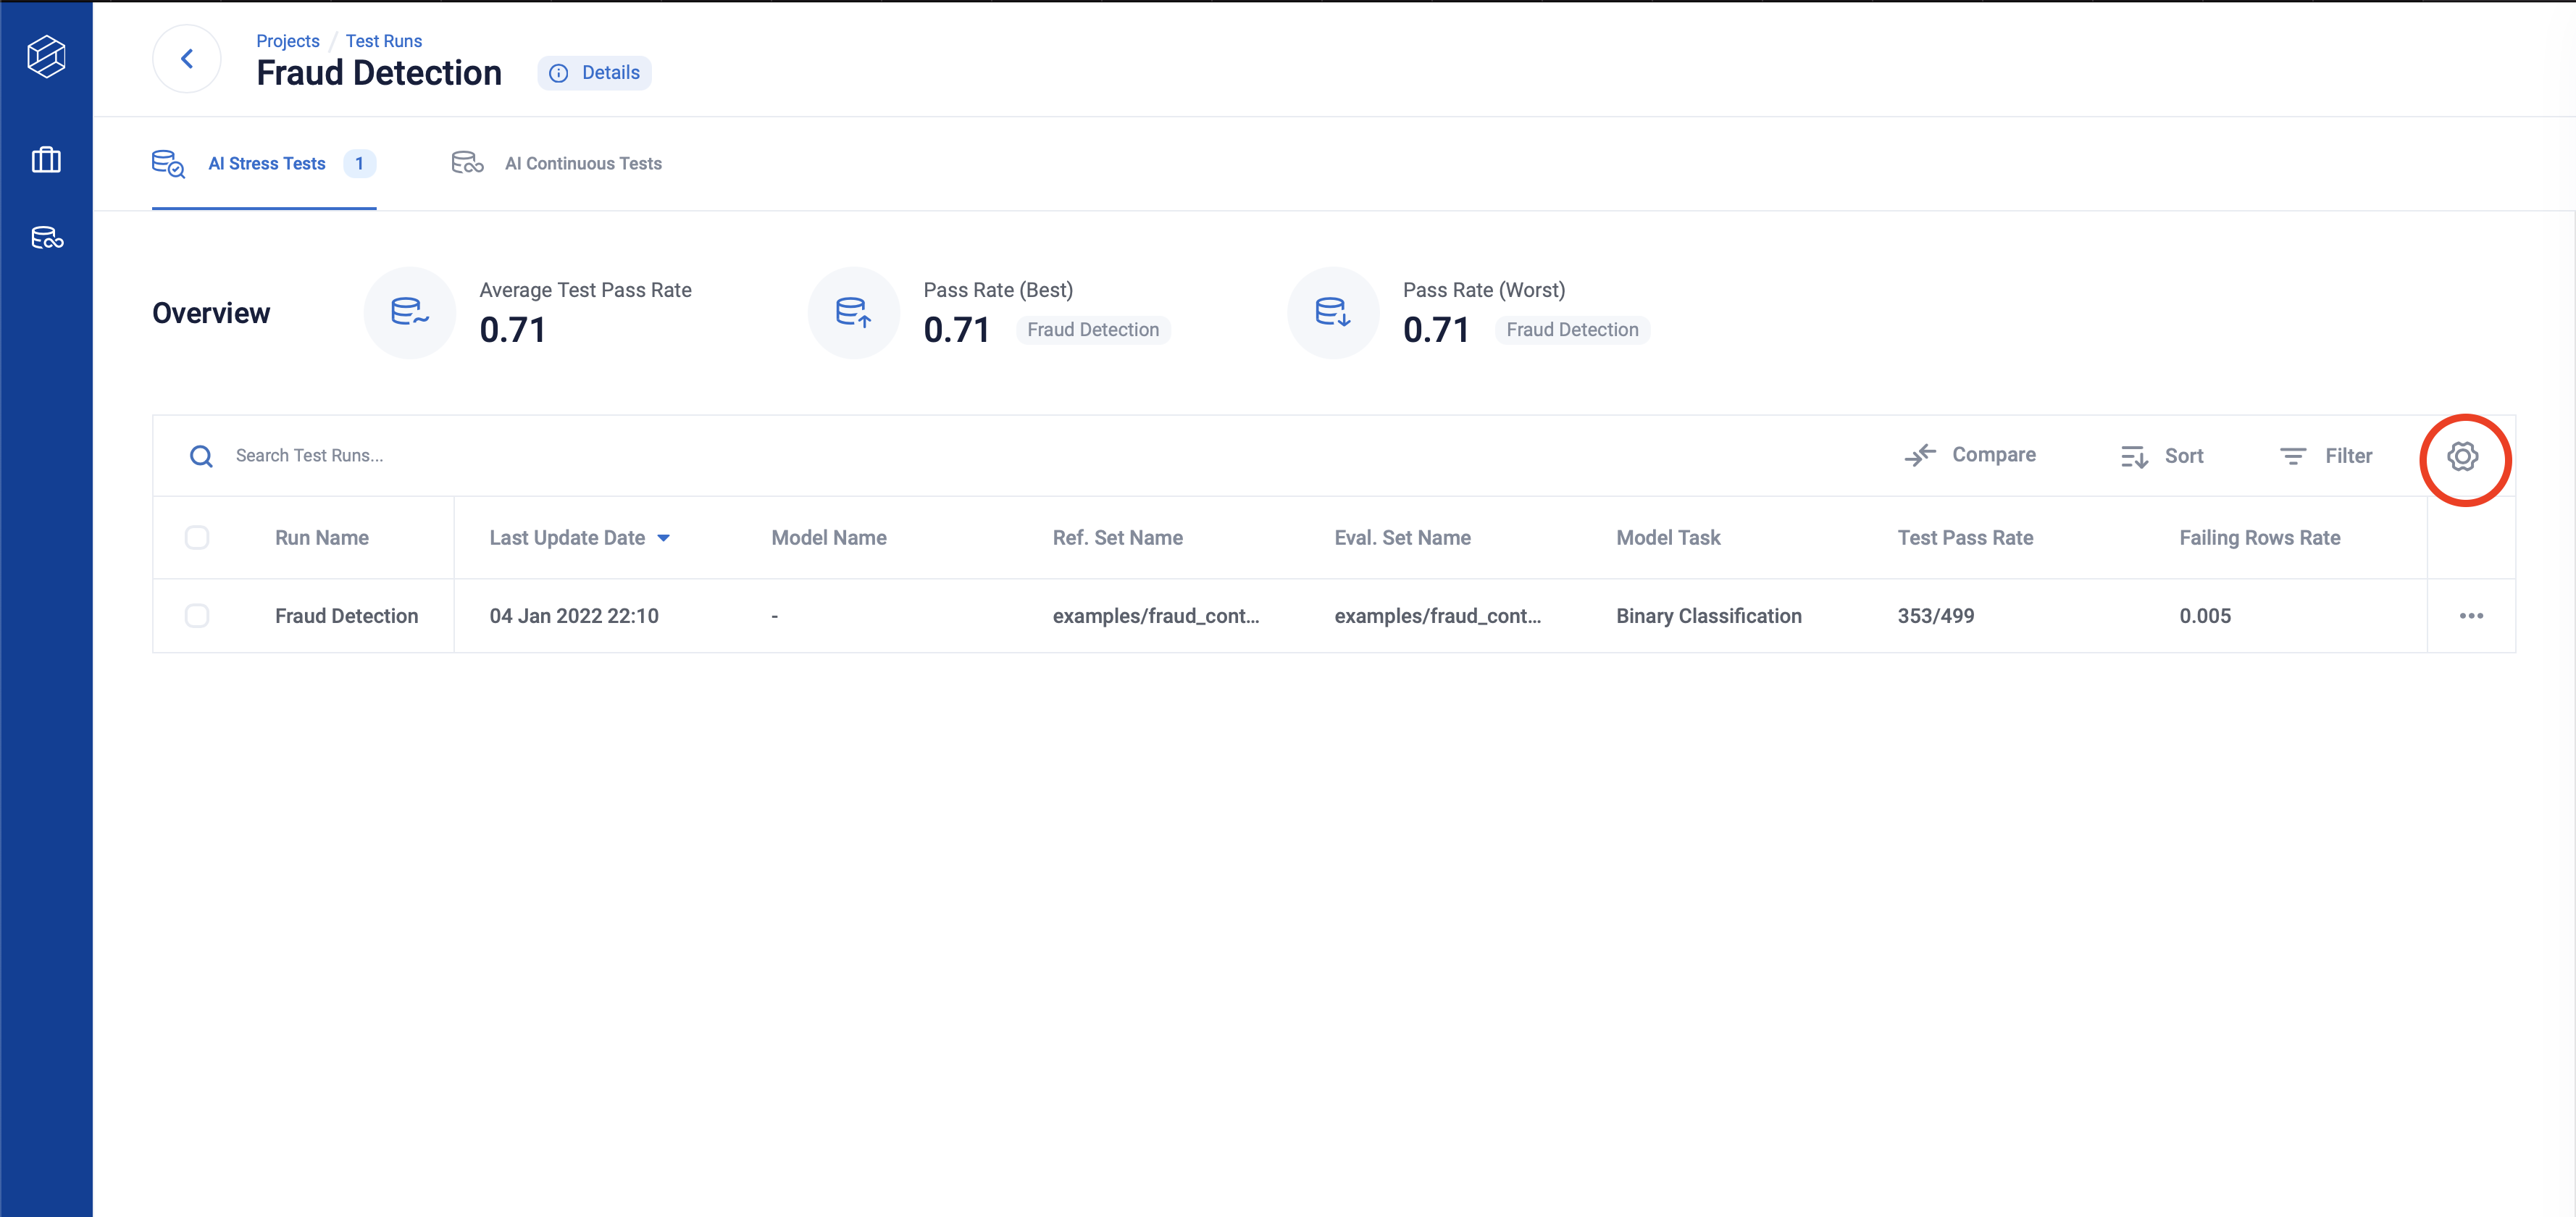Viewport: 2576px width, 1217px height.
Task: Open the Fraud Detection run name
Action: [x=346, y=616]
